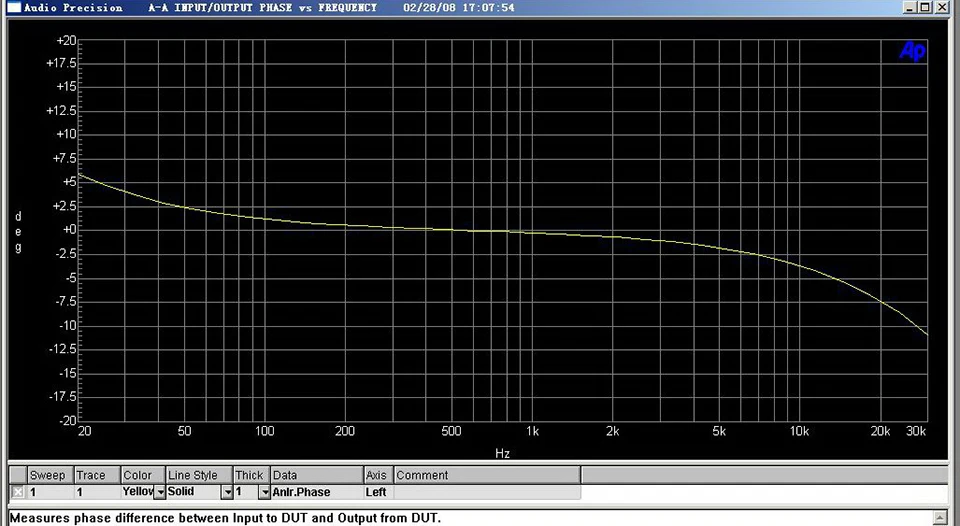The image size is (960, 526).
Task: Click the yellow phase trace near 1k
Action: tap(532, 233)
